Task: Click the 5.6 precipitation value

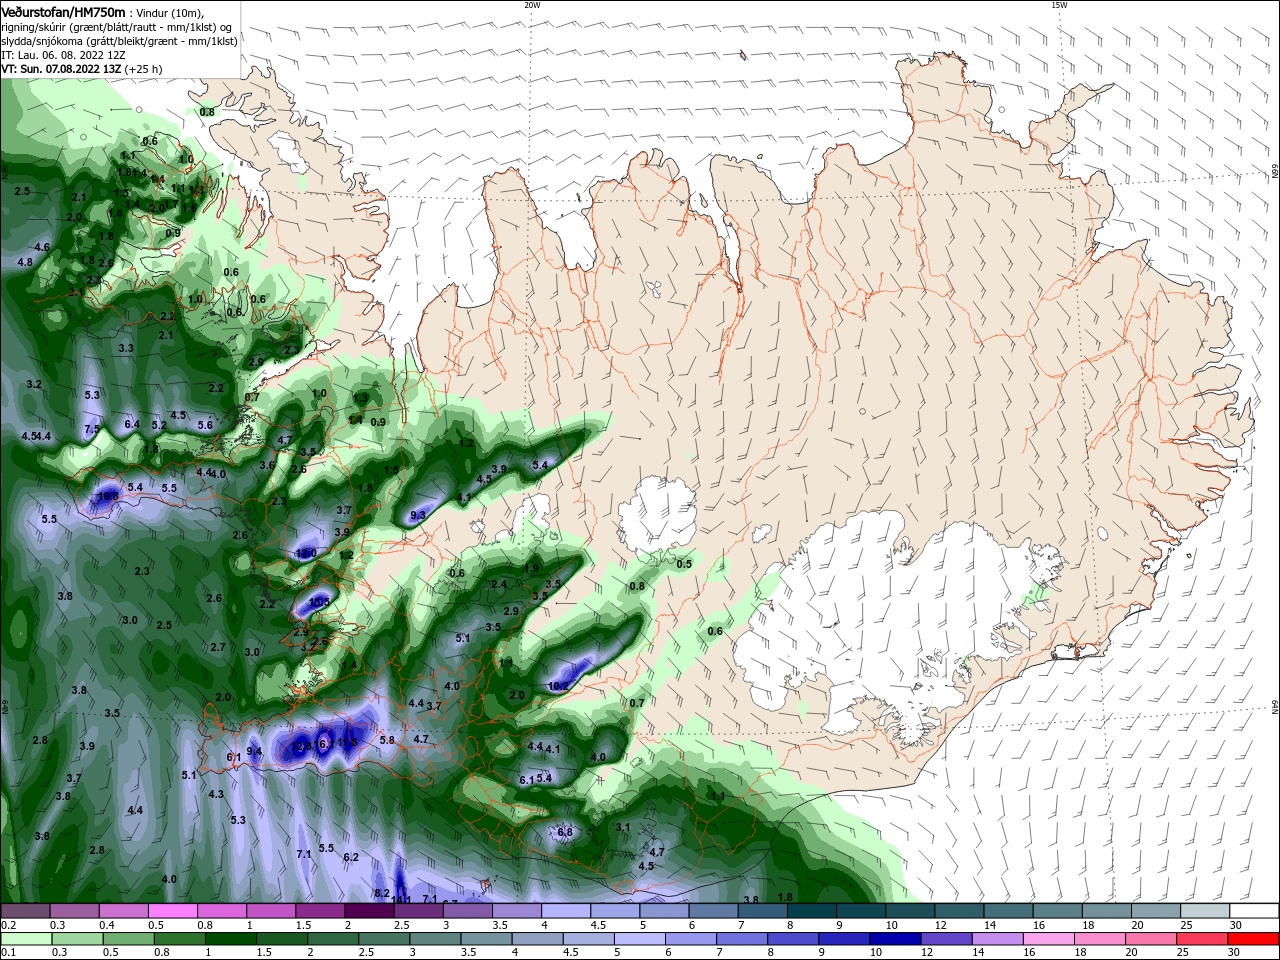Action: click(205, 425)
